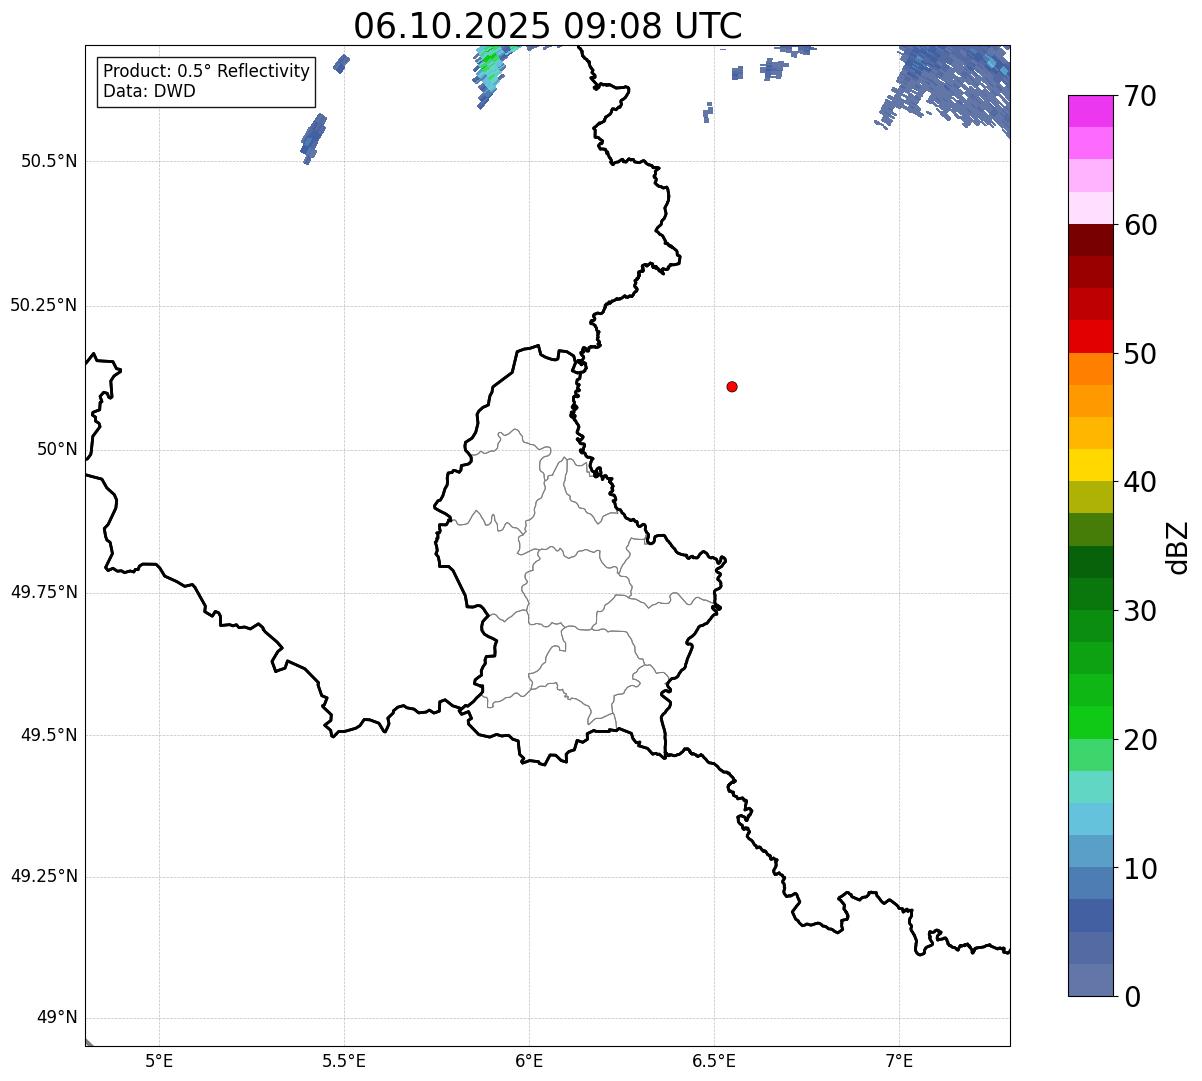The image size is (1202, 1081).
Task: Click the "Product: 0.5° Reflectivity" legend text
Action: coord(206,72)
